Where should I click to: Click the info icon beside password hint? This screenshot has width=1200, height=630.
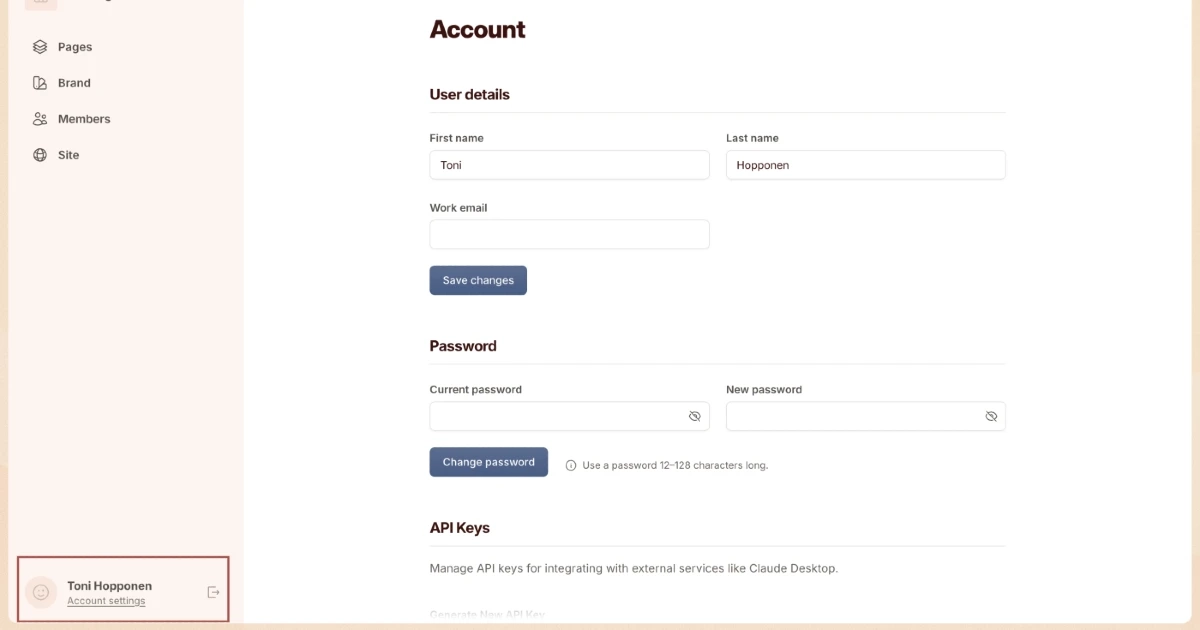pyautogui.click(x=571, y=465)
